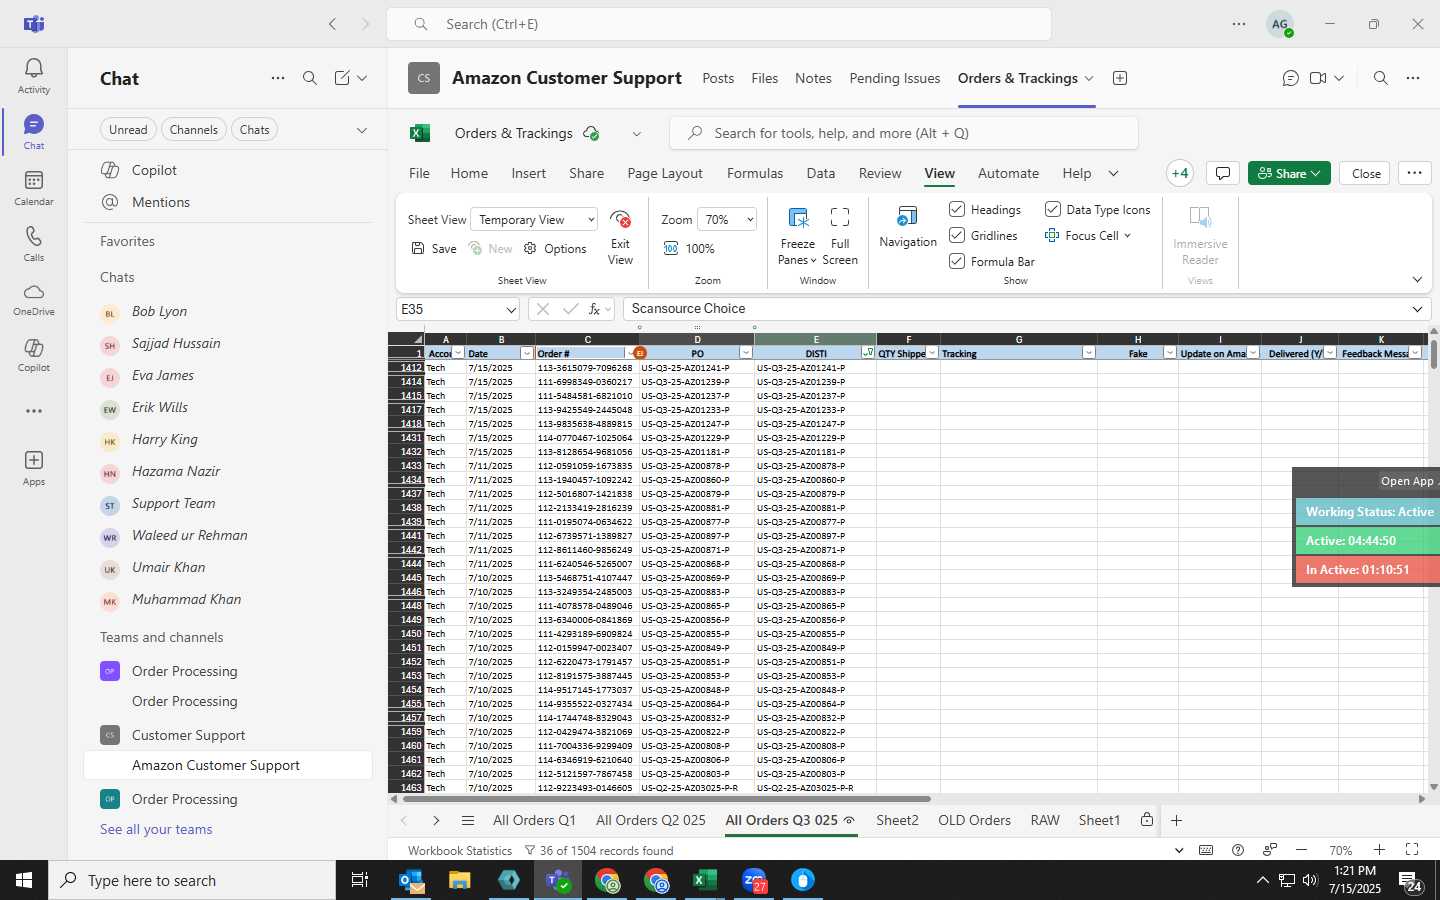Screen dimensions: 1440x900
Task: Open Activity in Teams sidebar
Action: click(33, 76)
